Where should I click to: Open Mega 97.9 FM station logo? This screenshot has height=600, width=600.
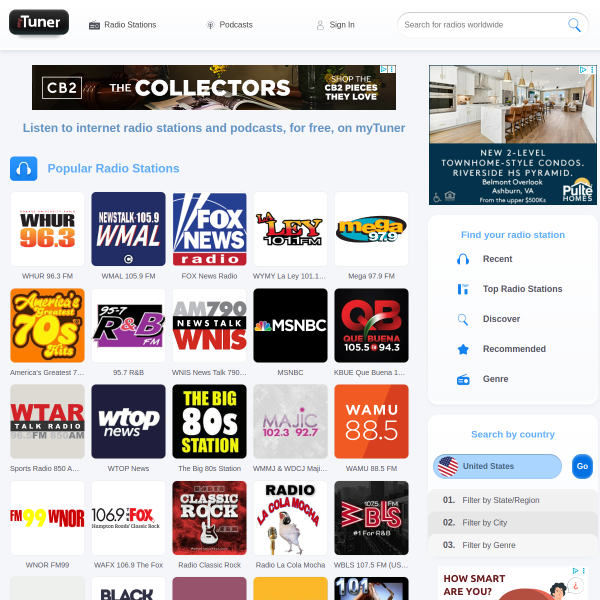coord(372,229)
